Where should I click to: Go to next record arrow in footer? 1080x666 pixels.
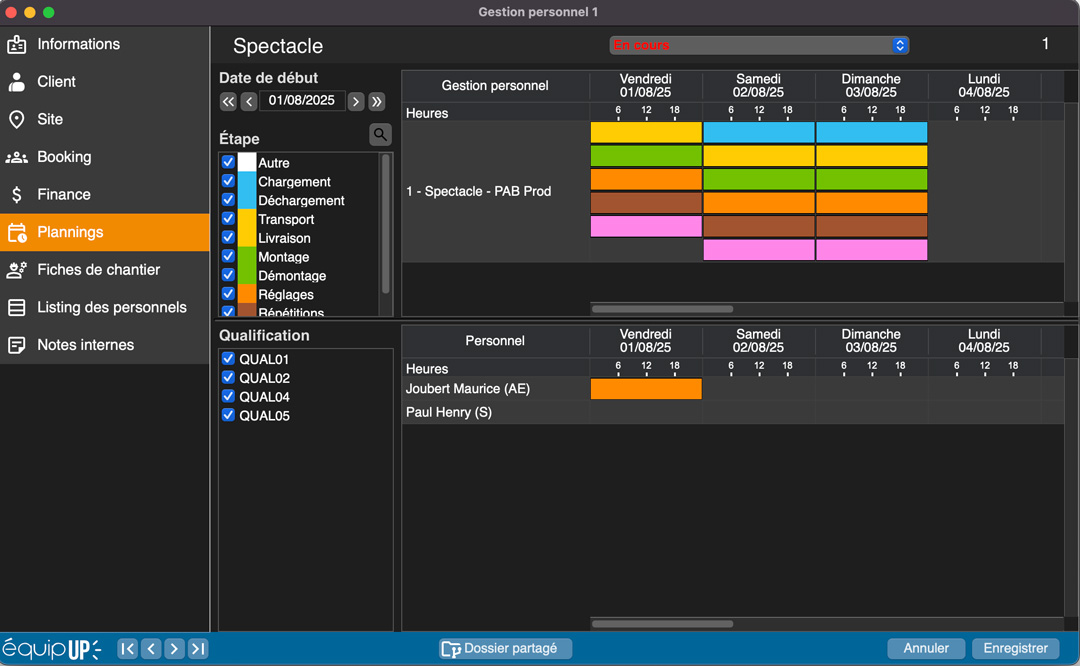(x=174, y=649)
